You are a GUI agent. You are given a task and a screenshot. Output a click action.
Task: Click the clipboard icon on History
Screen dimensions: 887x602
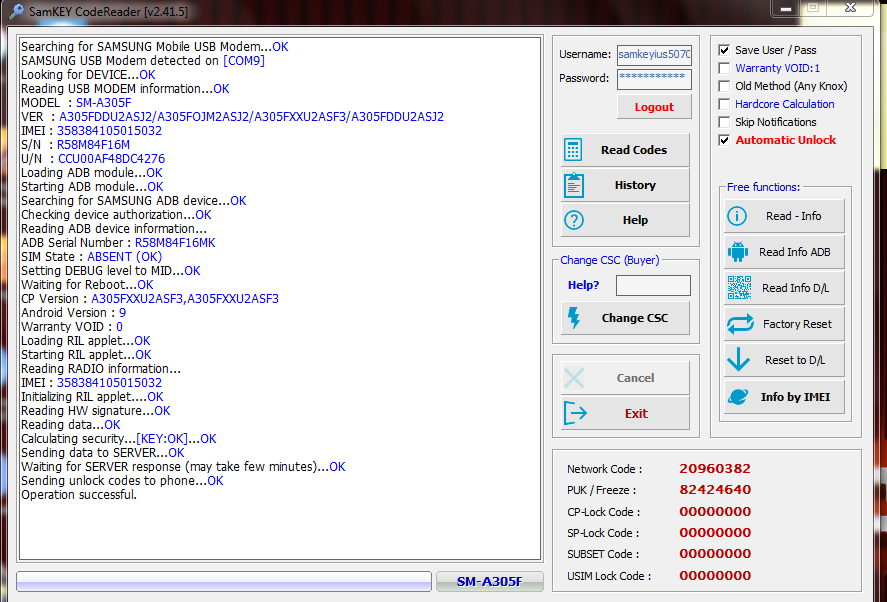pyautogui.click(x=574, y=185)
